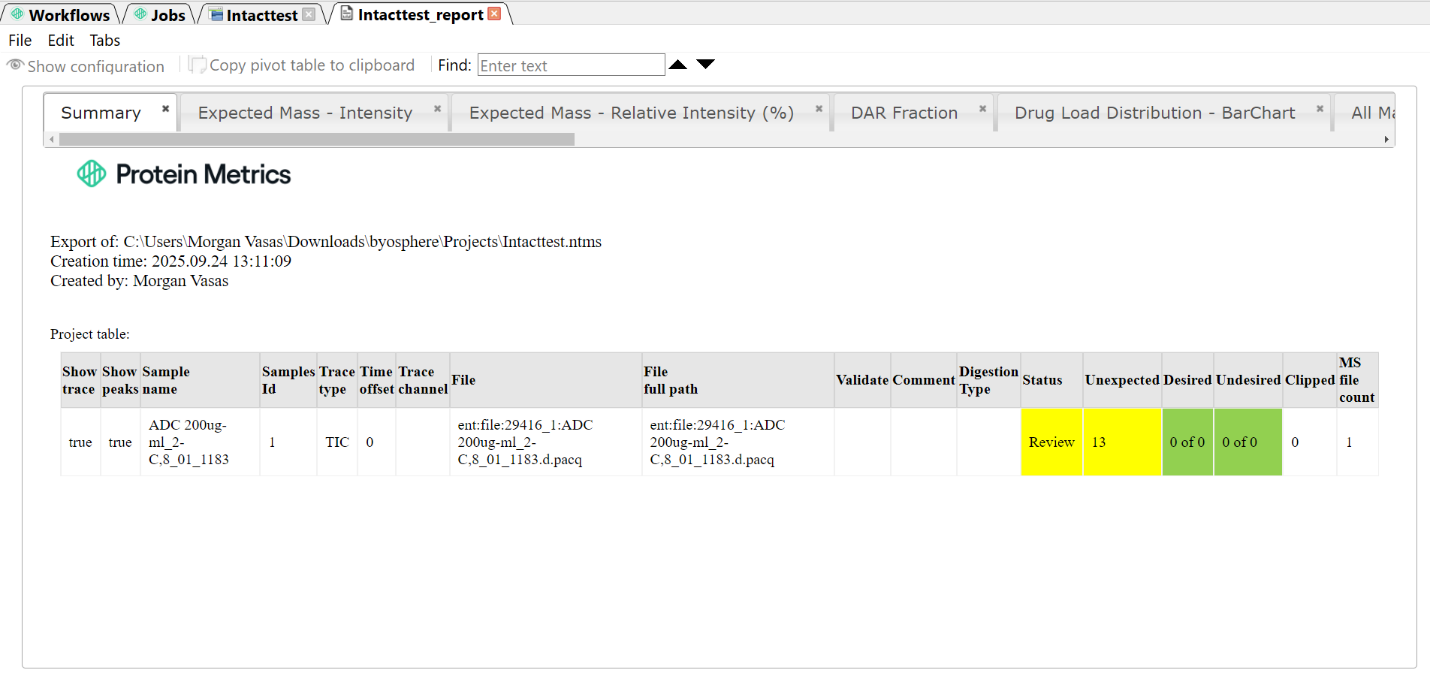The width and height of the screenshot is (1430, 679).
Task: Close the Expected Mass - Intensity tab
Action: 438,108
